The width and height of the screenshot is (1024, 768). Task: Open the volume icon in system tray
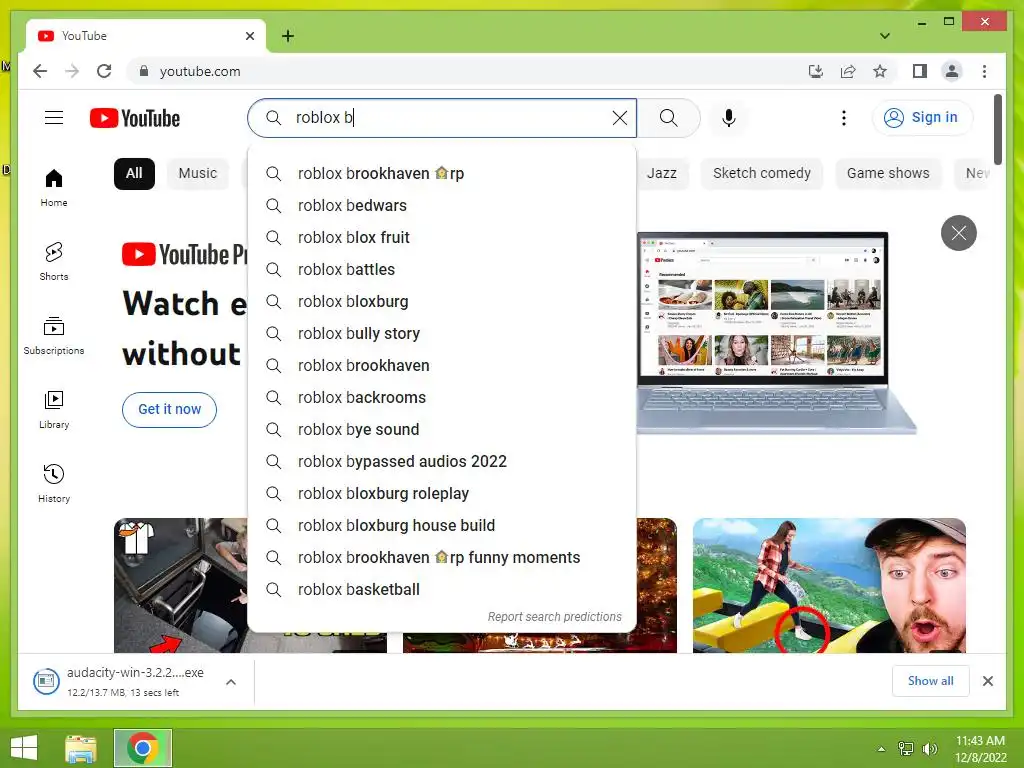tap(930, 748)
